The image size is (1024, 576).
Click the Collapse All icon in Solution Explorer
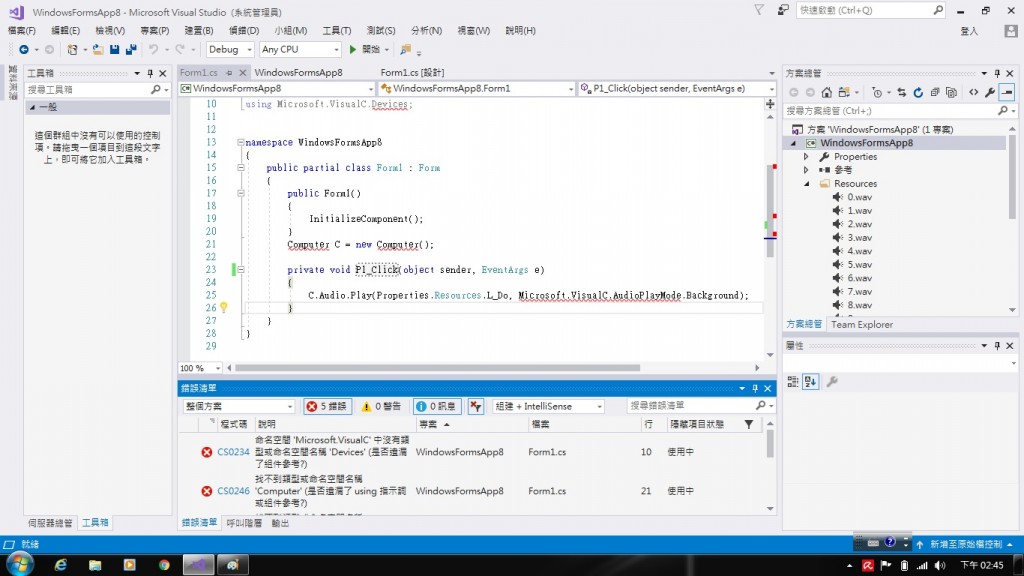pyautogui.click(x=935, y=93)
